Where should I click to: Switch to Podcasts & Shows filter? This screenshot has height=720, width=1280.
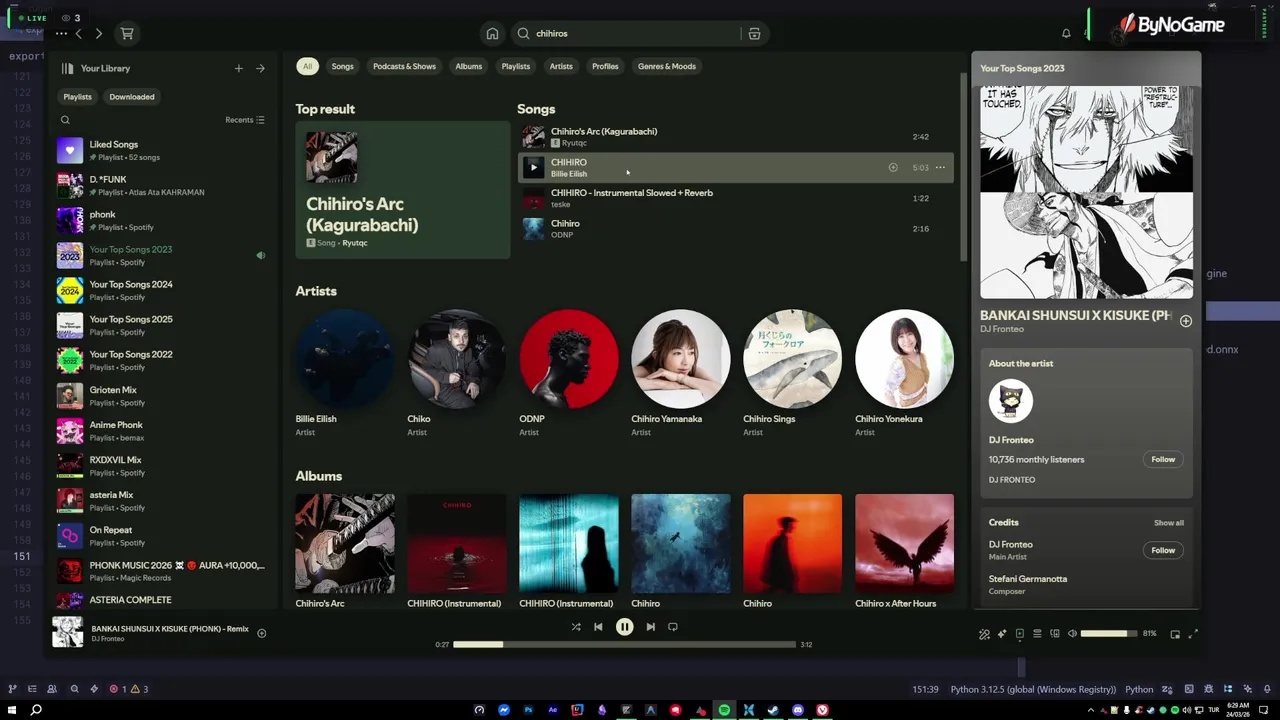click(x=404, y=66)
